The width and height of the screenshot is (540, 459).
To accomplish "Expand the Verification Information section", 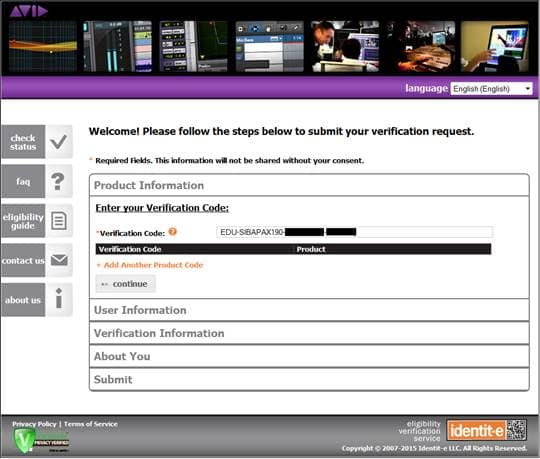I will click(309, 333).
